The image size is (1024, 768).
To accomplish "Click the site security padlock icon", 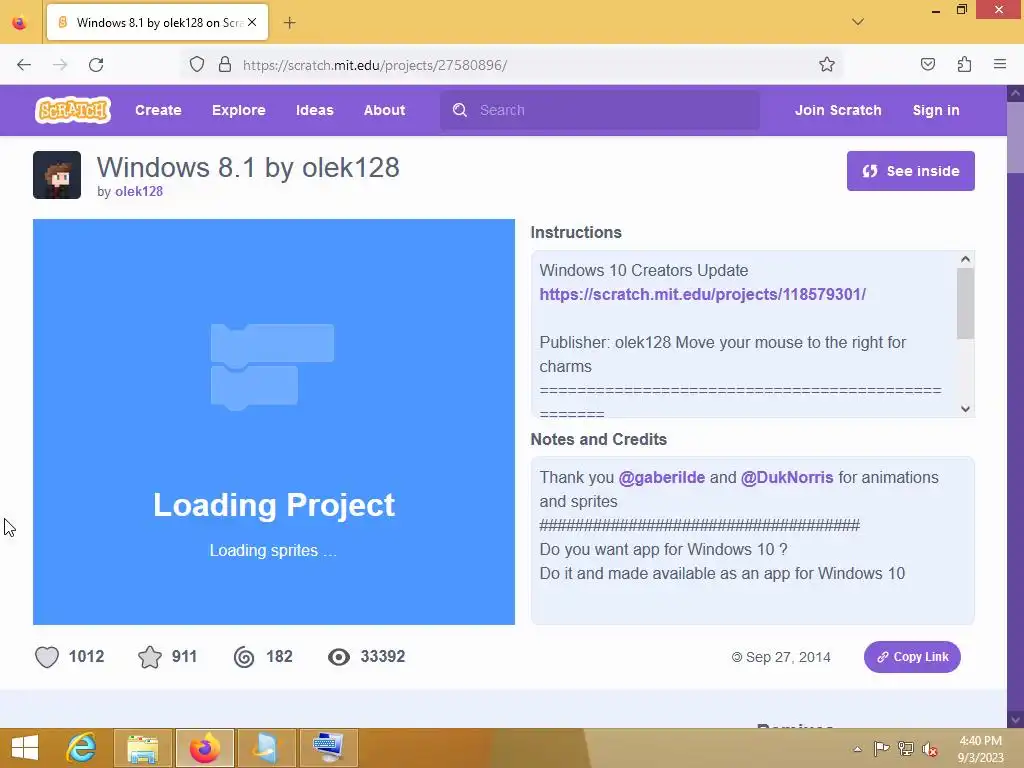I will tap(225, 65).
